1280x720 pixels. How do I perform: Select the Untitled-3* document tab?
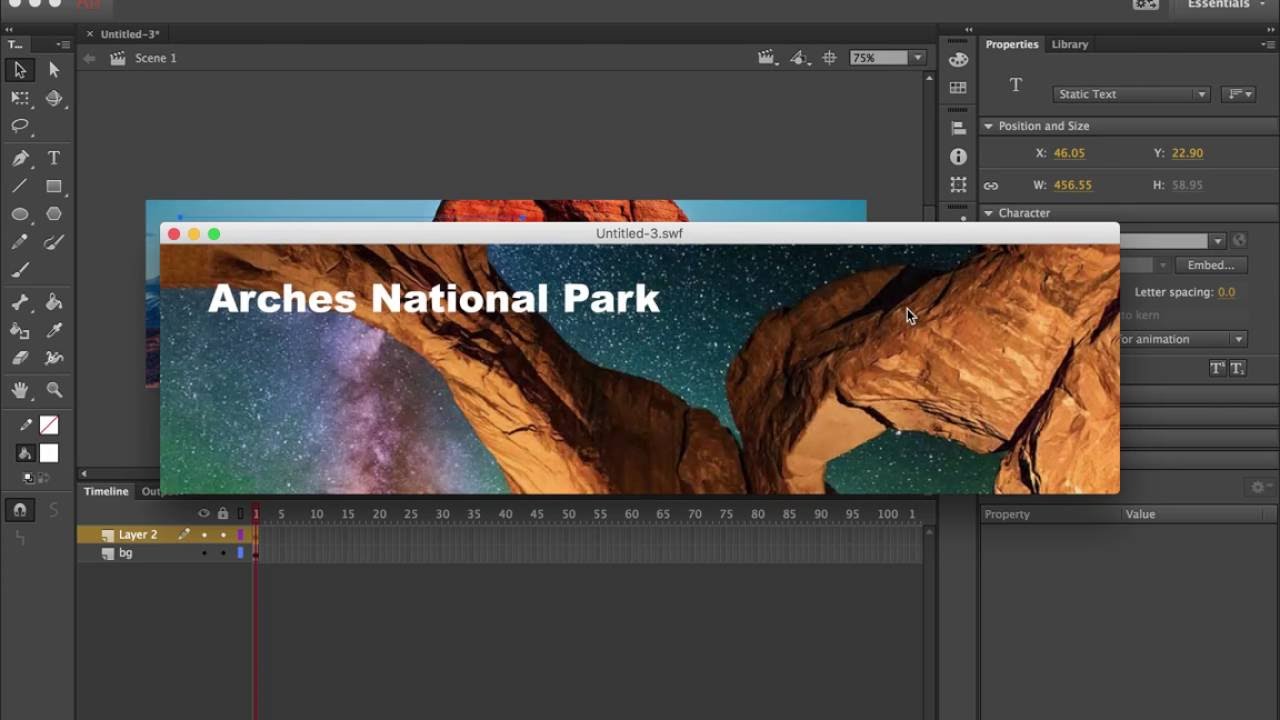tap(129, 34)
